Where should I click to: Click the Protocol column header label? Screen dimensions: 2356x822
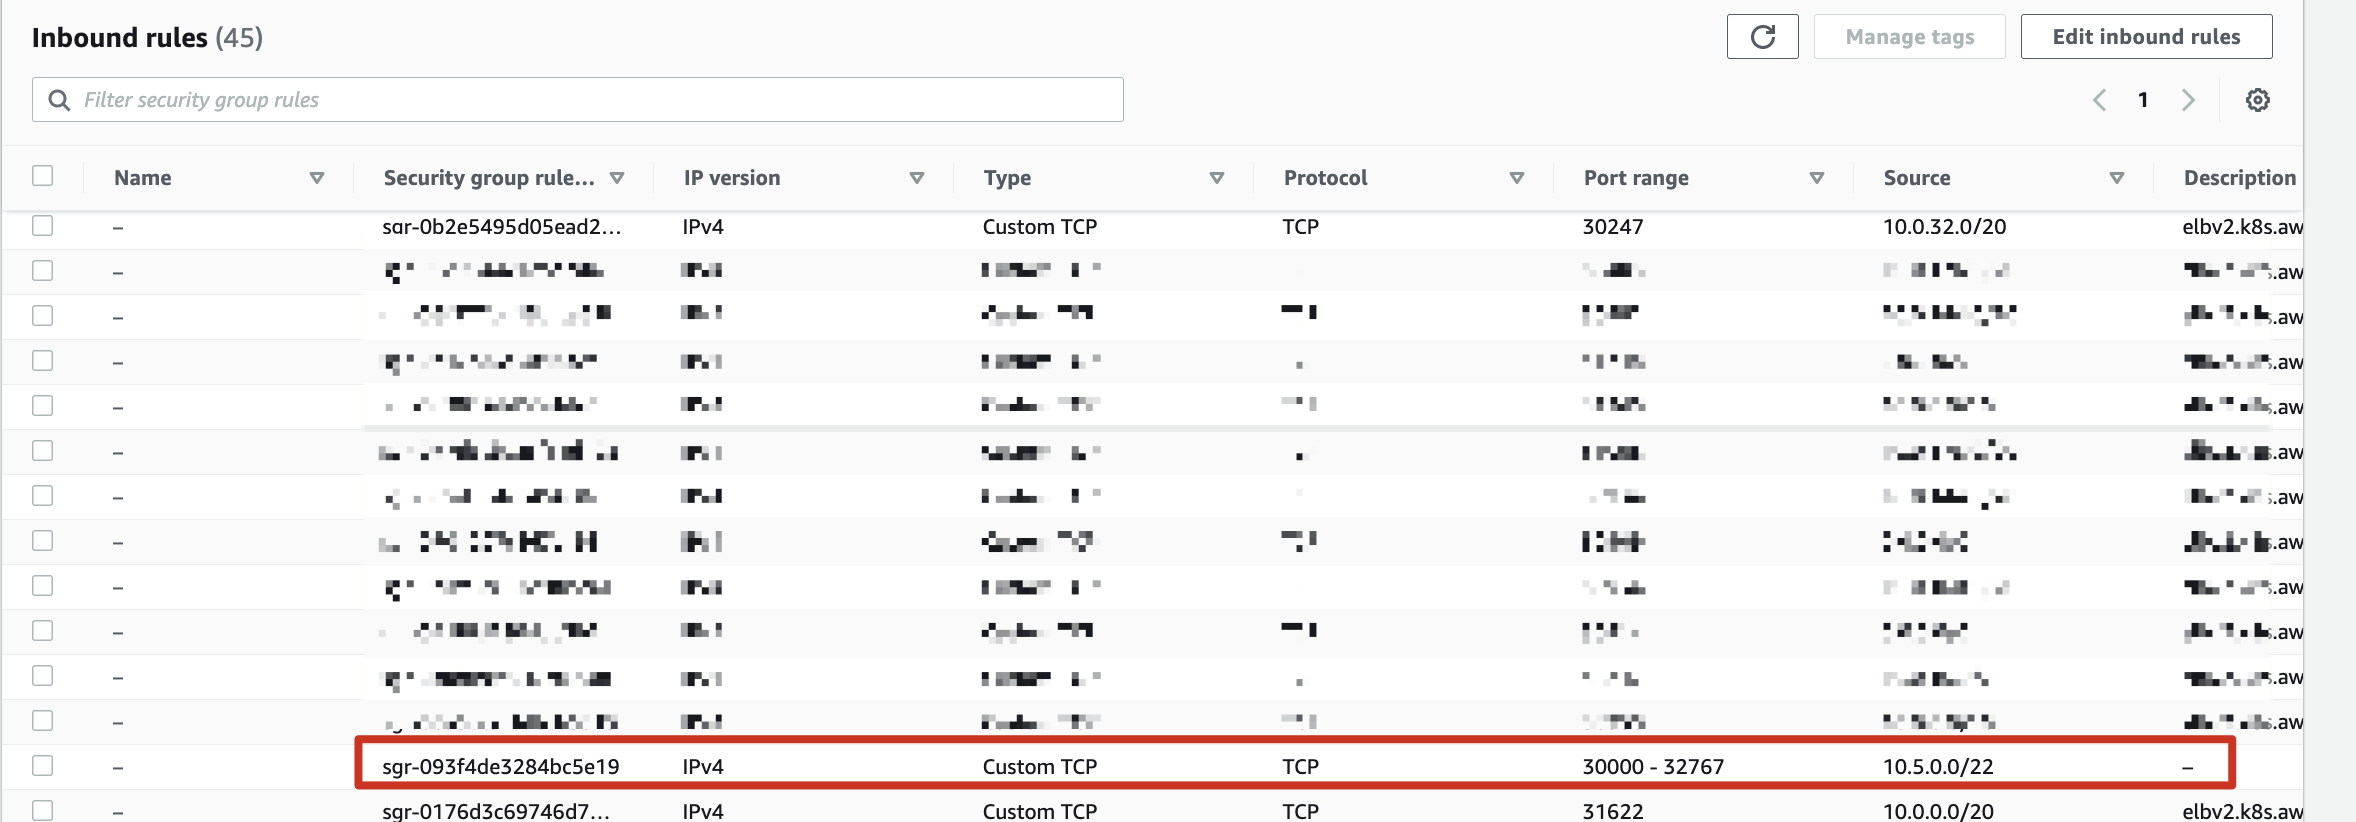1325,178
